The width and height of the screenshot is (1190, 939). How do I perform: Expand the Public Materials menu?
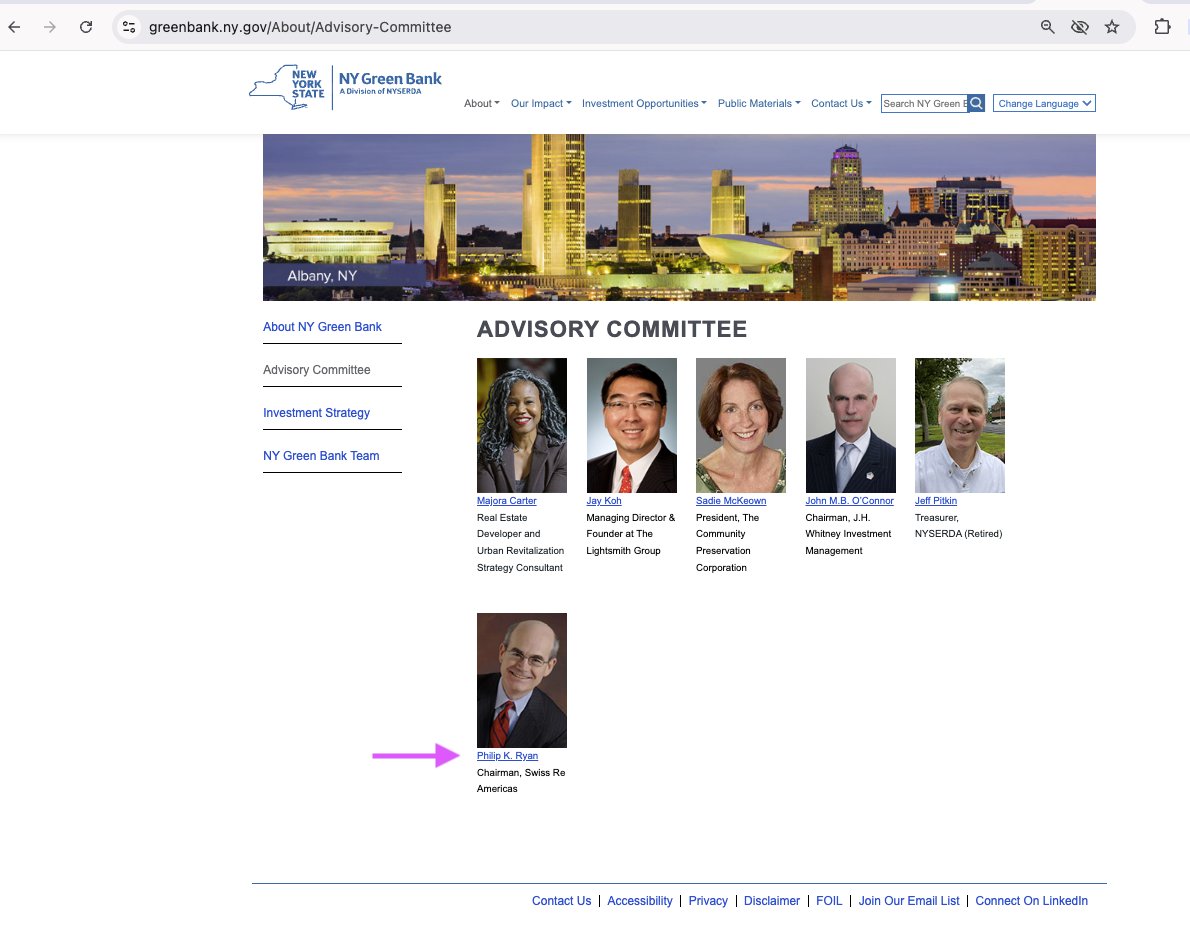(759, 103)
